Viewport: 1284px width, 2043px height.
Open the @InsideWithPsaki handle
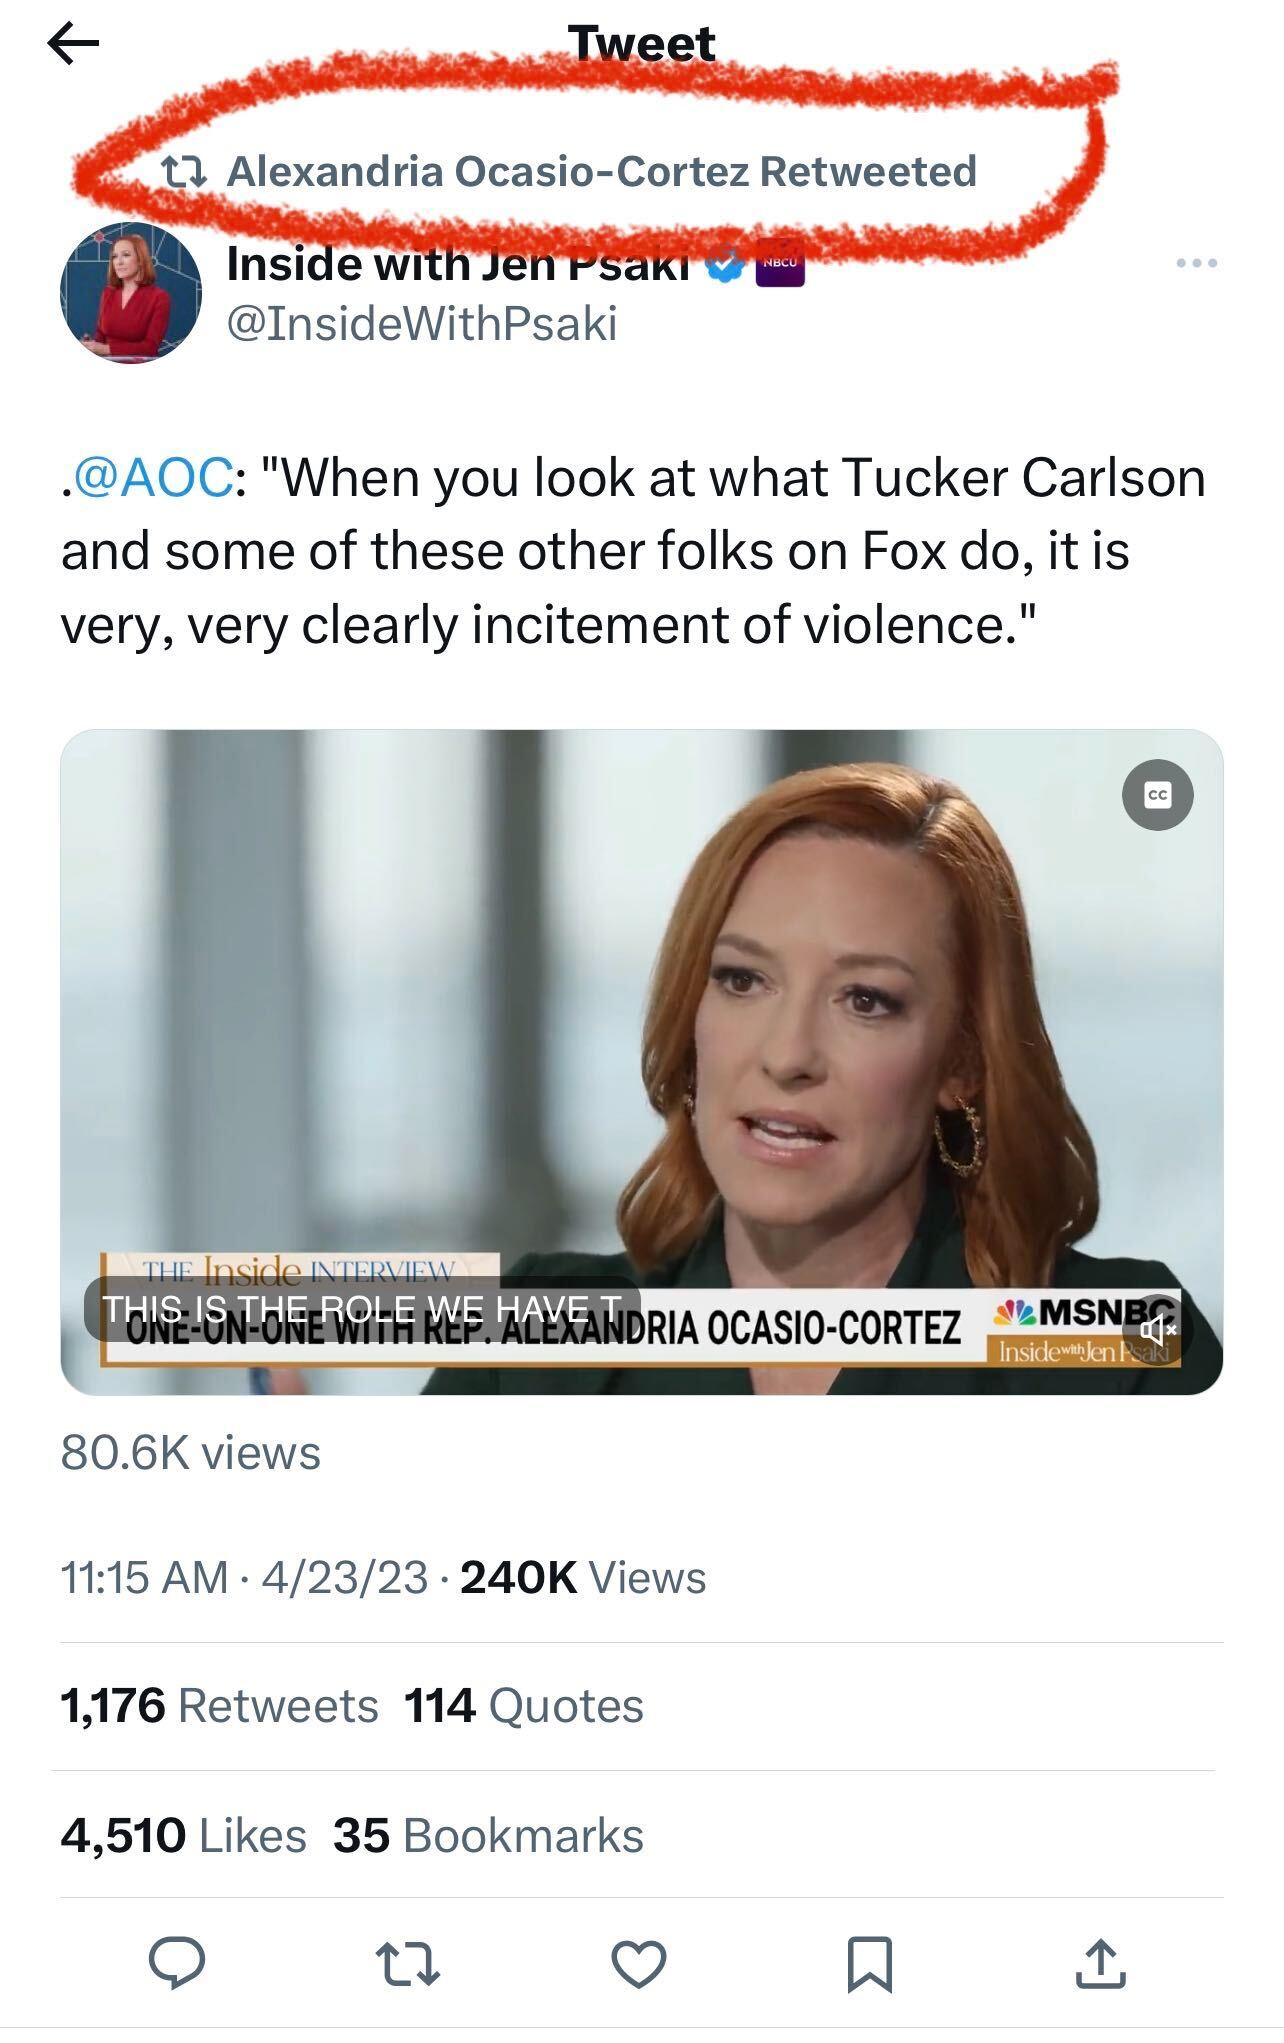coord(422,324)
